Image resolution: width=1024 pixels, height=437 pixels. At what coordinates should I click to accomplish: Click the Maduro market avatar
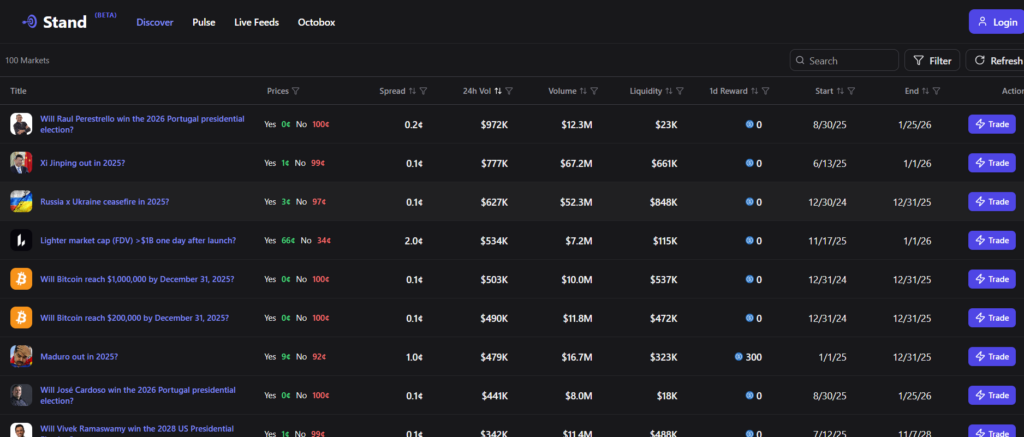(21, 357)
